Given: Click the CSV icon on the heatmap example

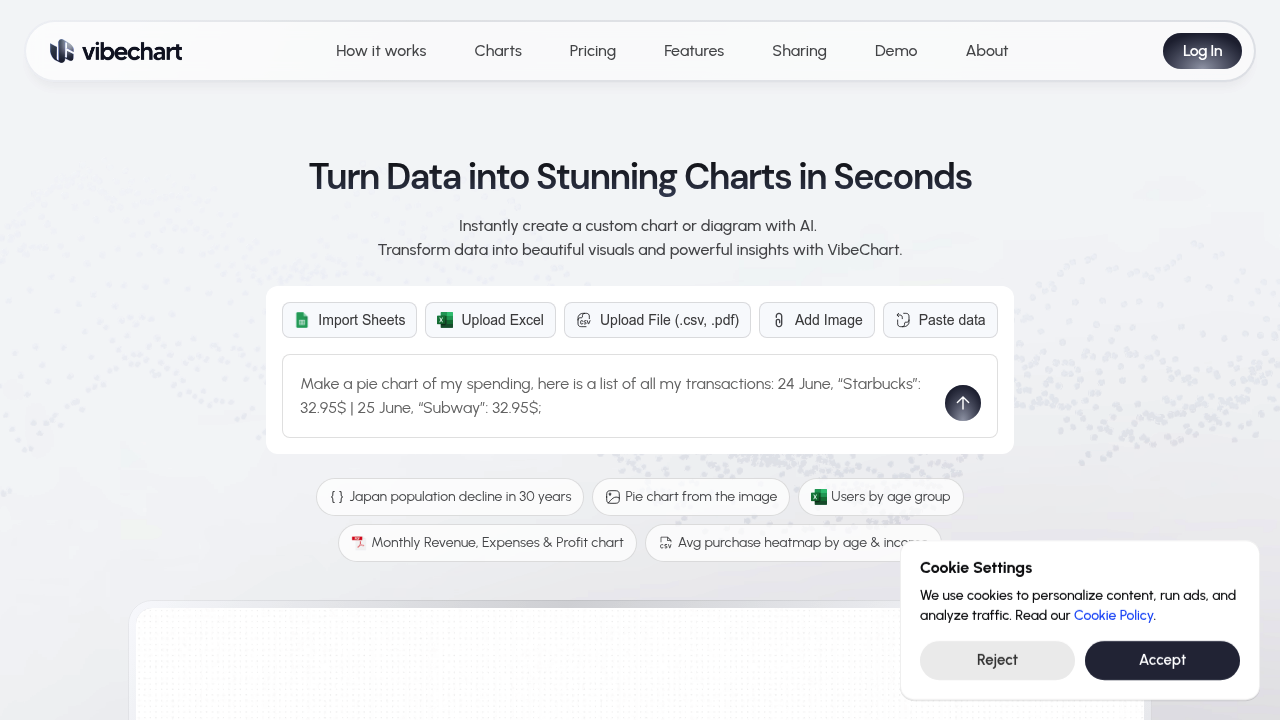Looking at the screenshot, I should tap(665, 542).
